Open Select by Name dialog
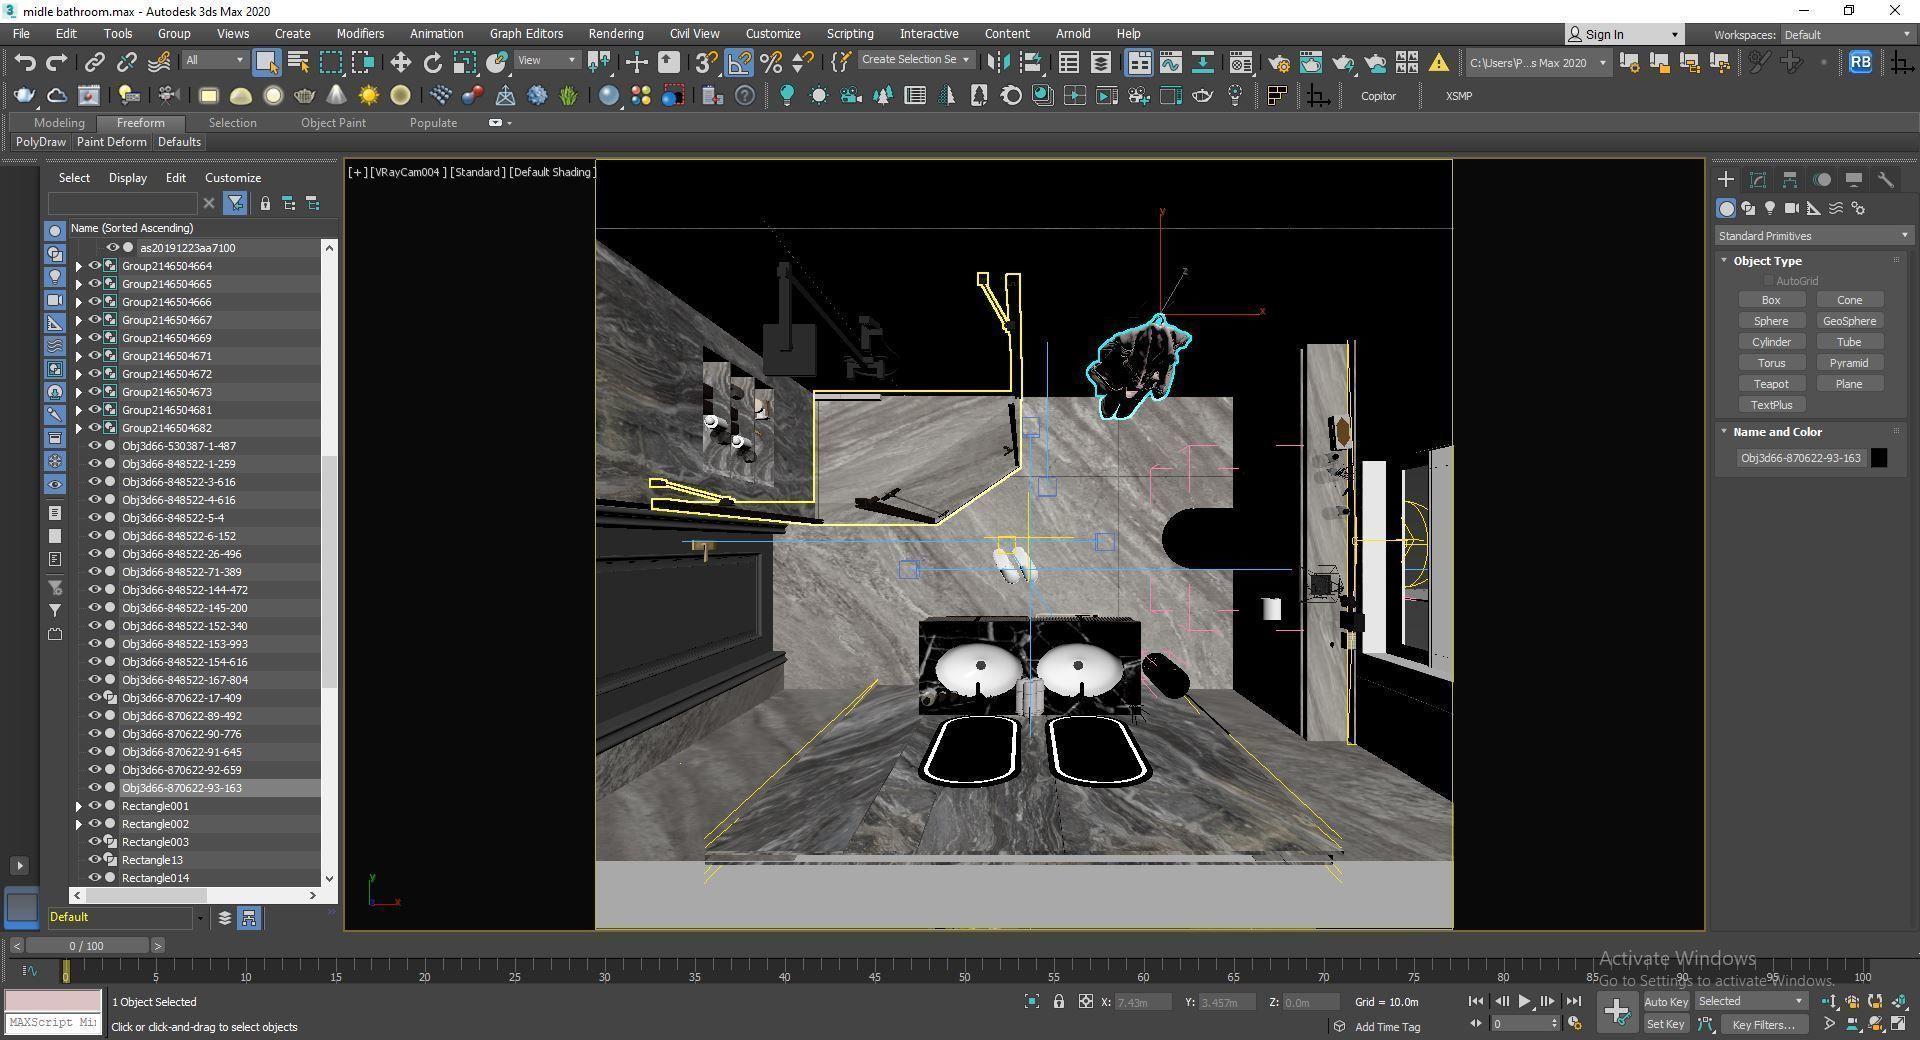The image size is (1920, 1040). tap(298, 62)
